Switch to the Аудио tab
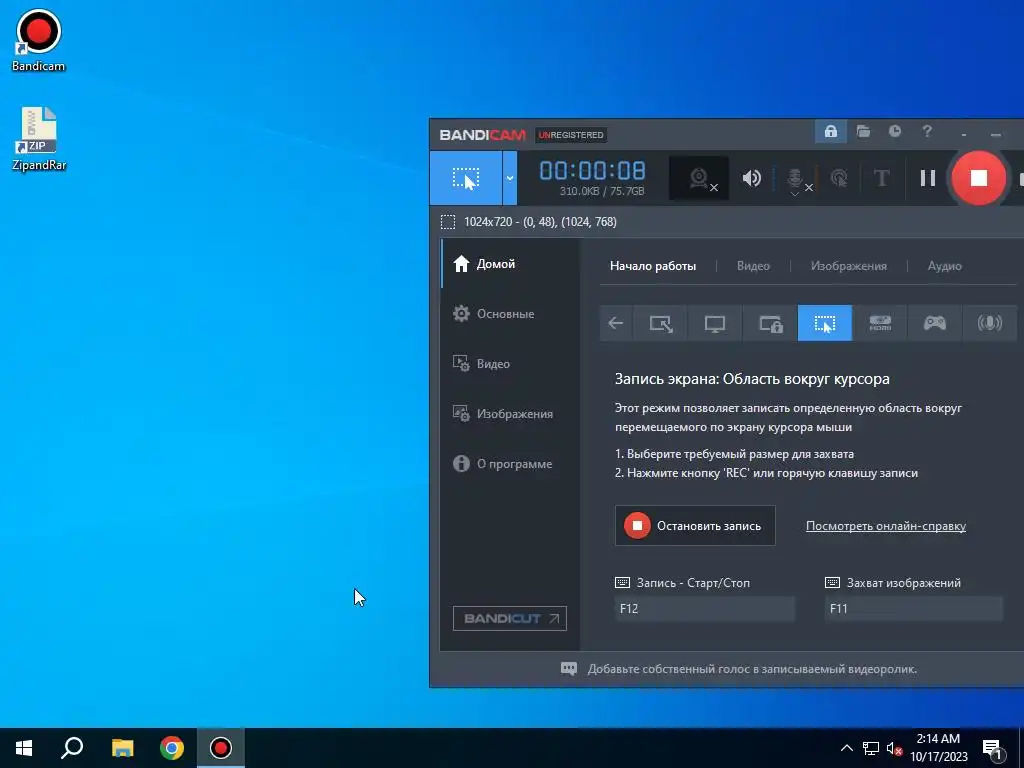 tap(944, 266)
